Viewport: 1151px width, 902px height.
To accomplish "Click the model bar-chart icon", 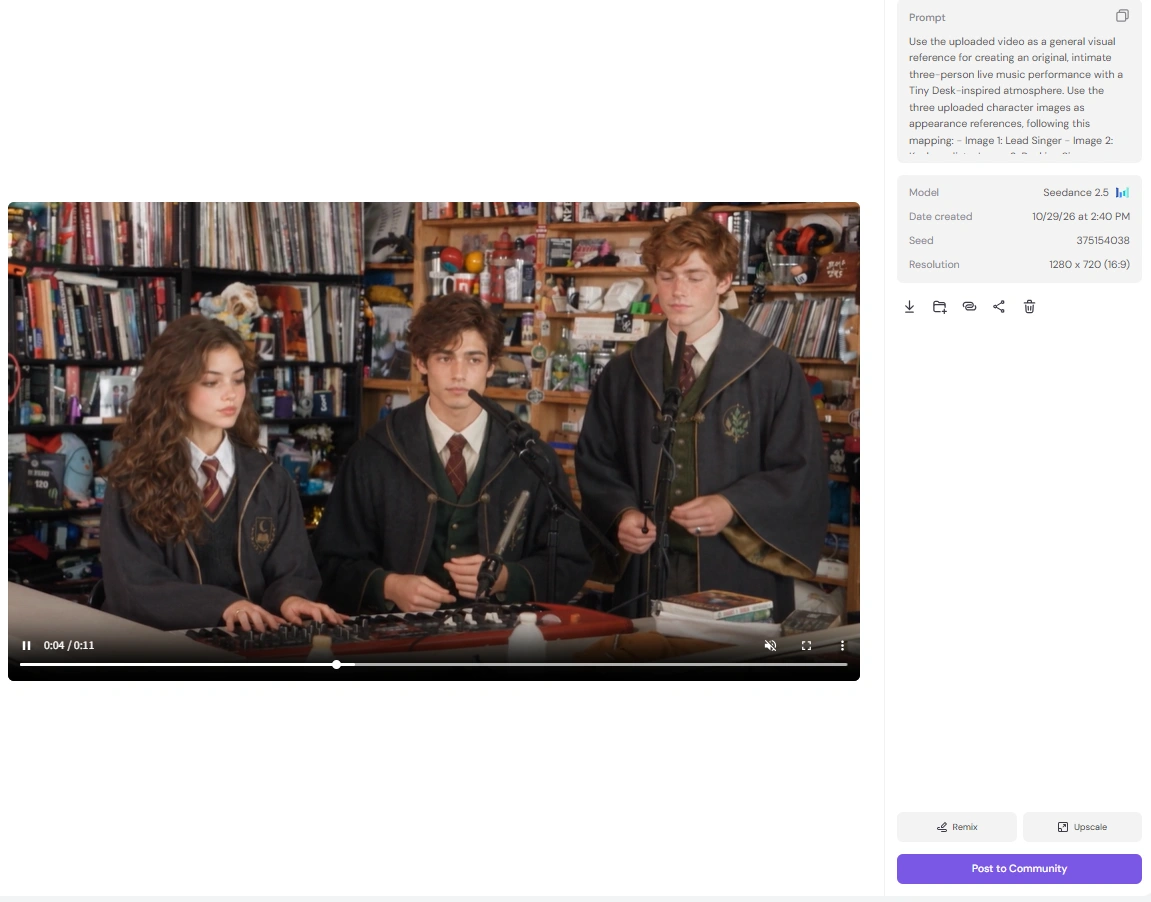I will (x=1122, y=192).
